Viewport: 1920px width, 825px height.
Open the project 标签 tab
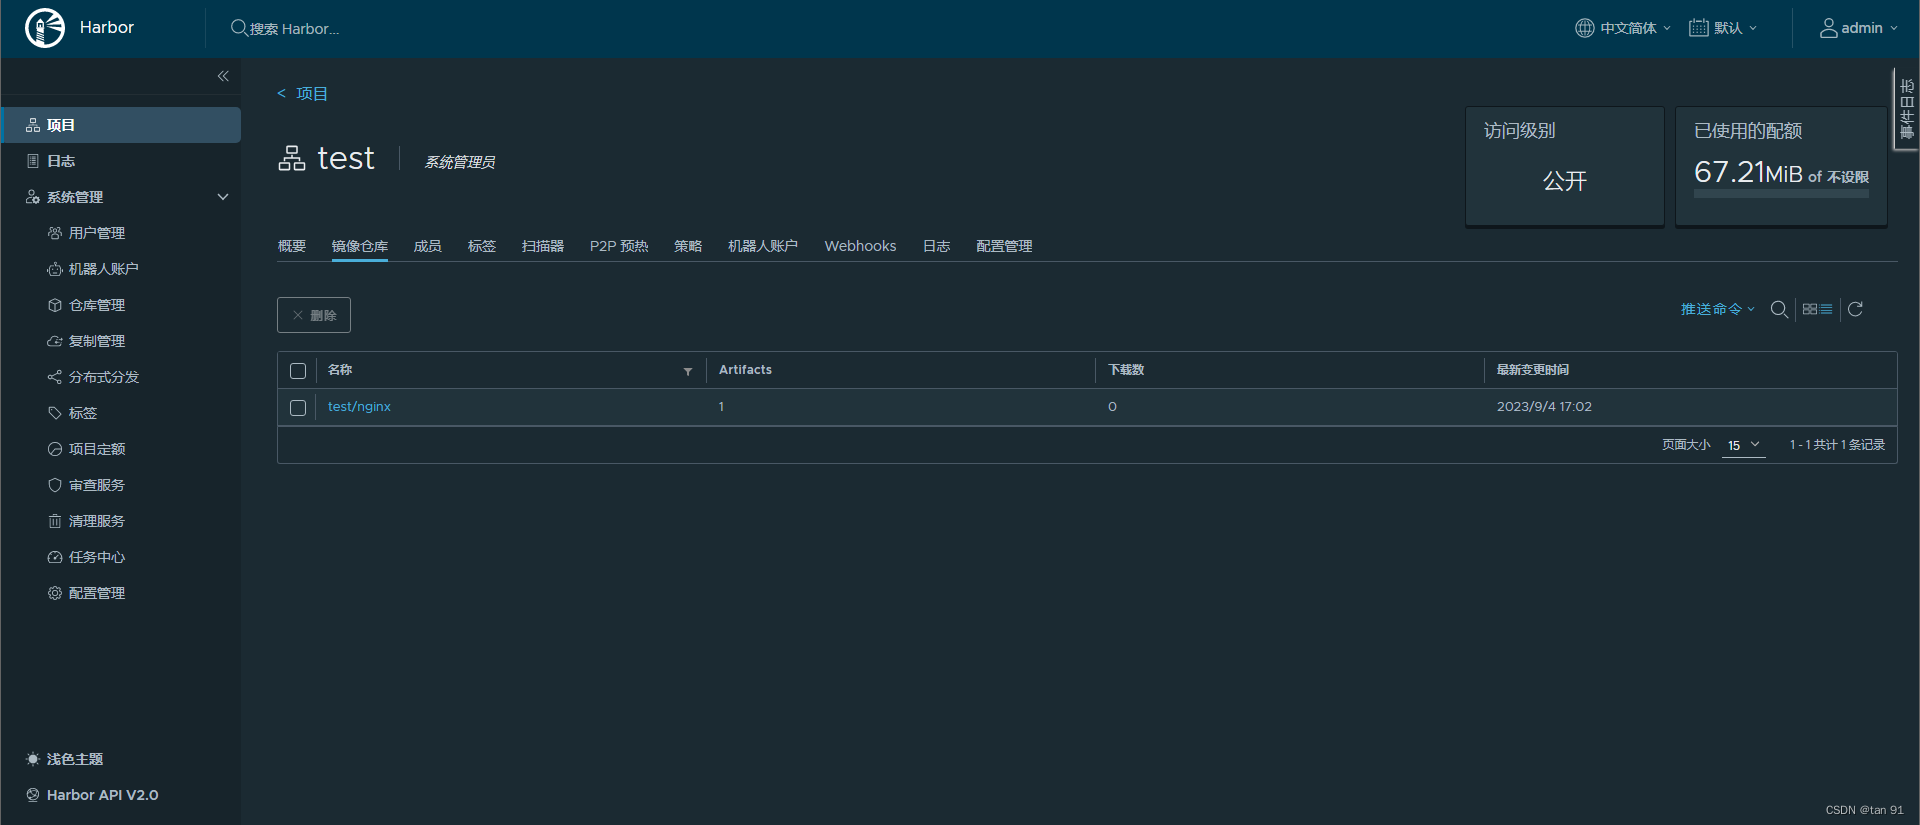tap(482, 246)
